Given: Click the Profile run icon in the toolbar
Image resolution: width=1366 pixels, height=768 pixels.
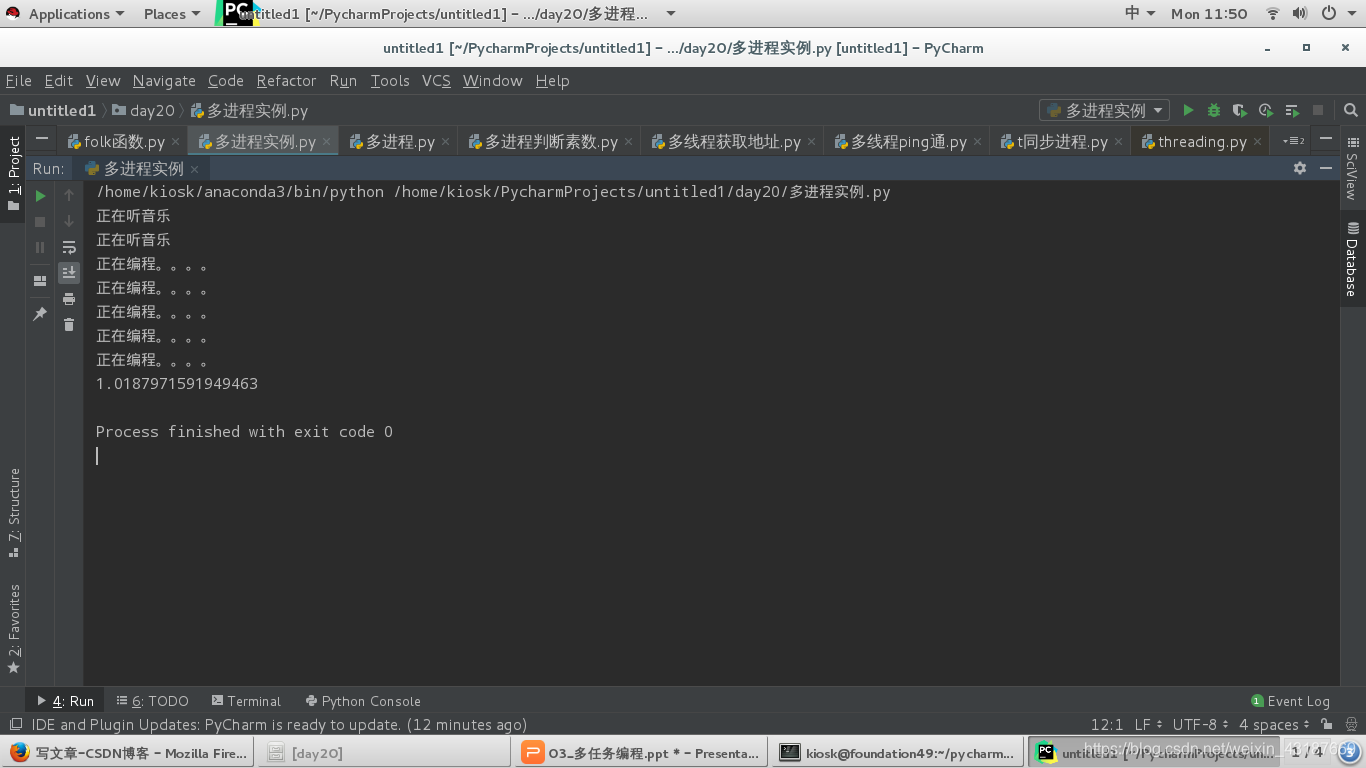Looking at the screenshot, I should point(1266,110).
